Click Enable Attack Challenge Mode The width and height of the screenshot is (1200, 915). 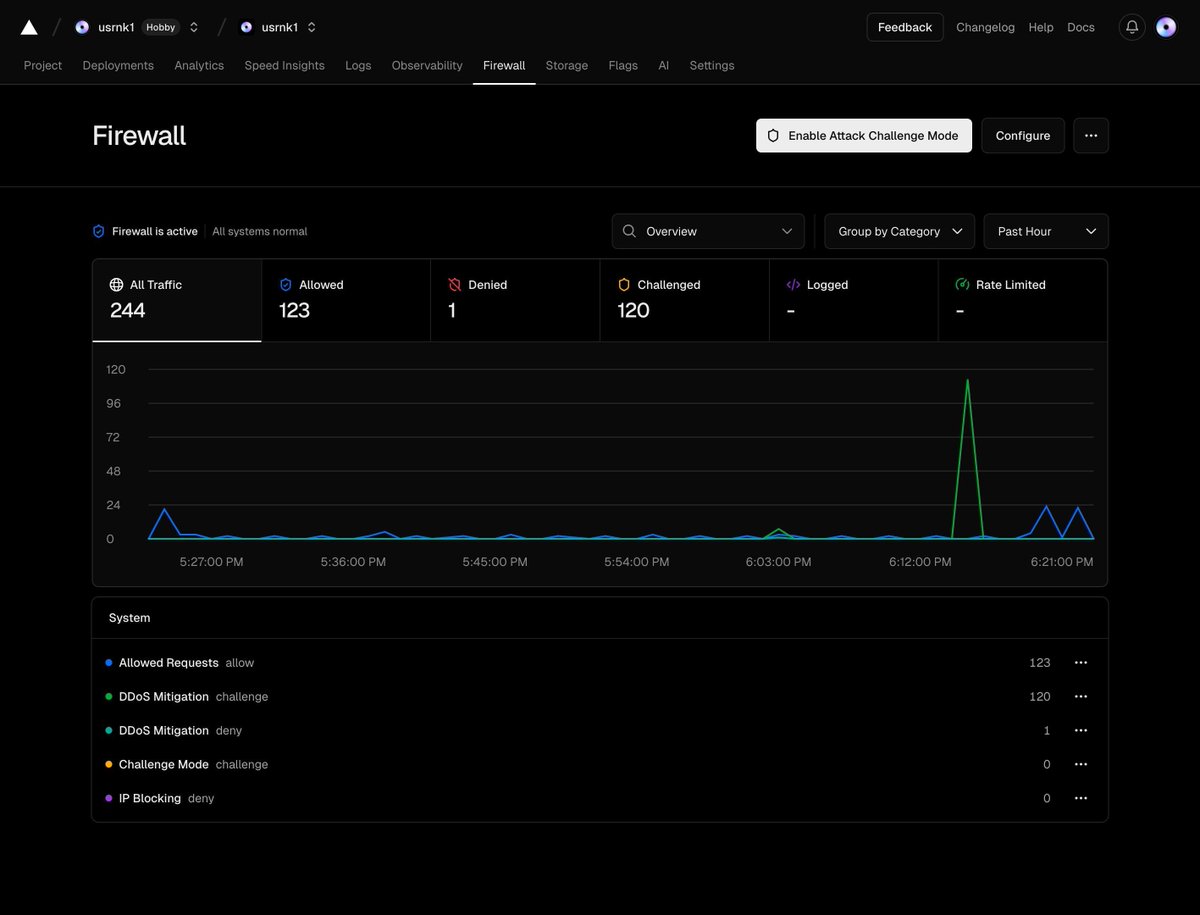coord(864,136)
